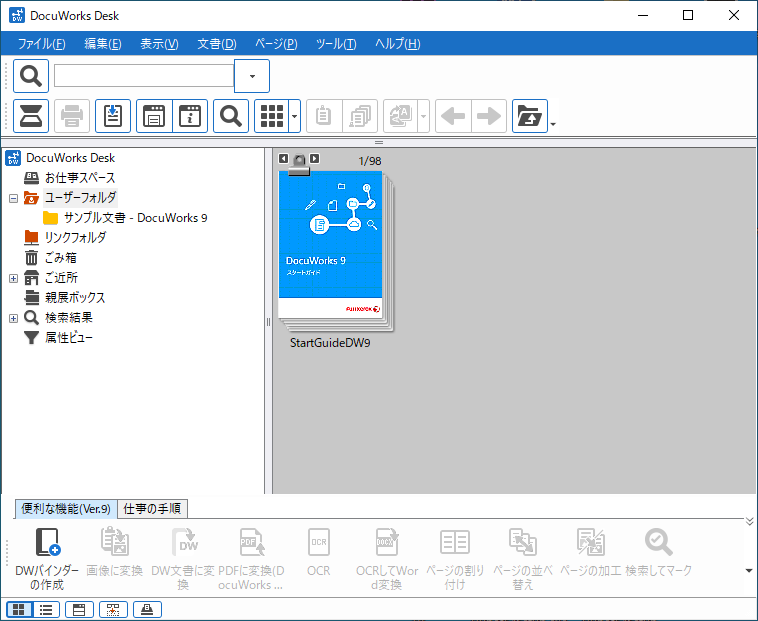Open dropdown arrow next to grid display icon
The height and width of the screenshot is (621, 758).
pyautogui.click(x=294, y=116)
